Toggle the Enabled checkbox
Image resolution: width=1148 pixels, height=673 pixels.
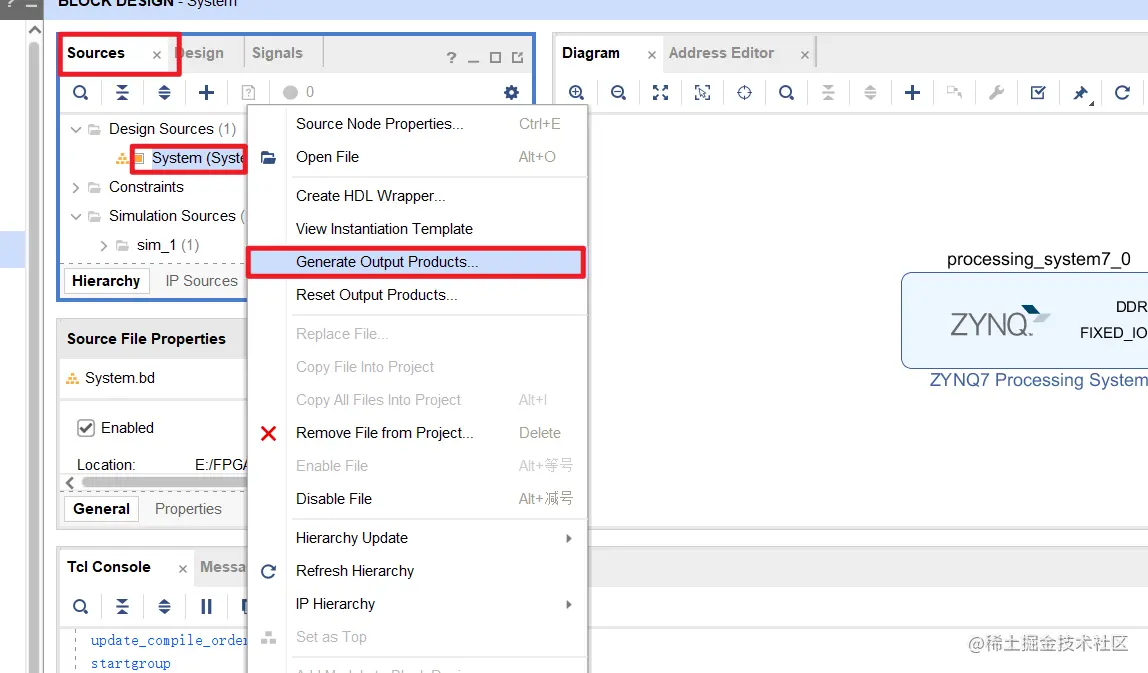86,428
